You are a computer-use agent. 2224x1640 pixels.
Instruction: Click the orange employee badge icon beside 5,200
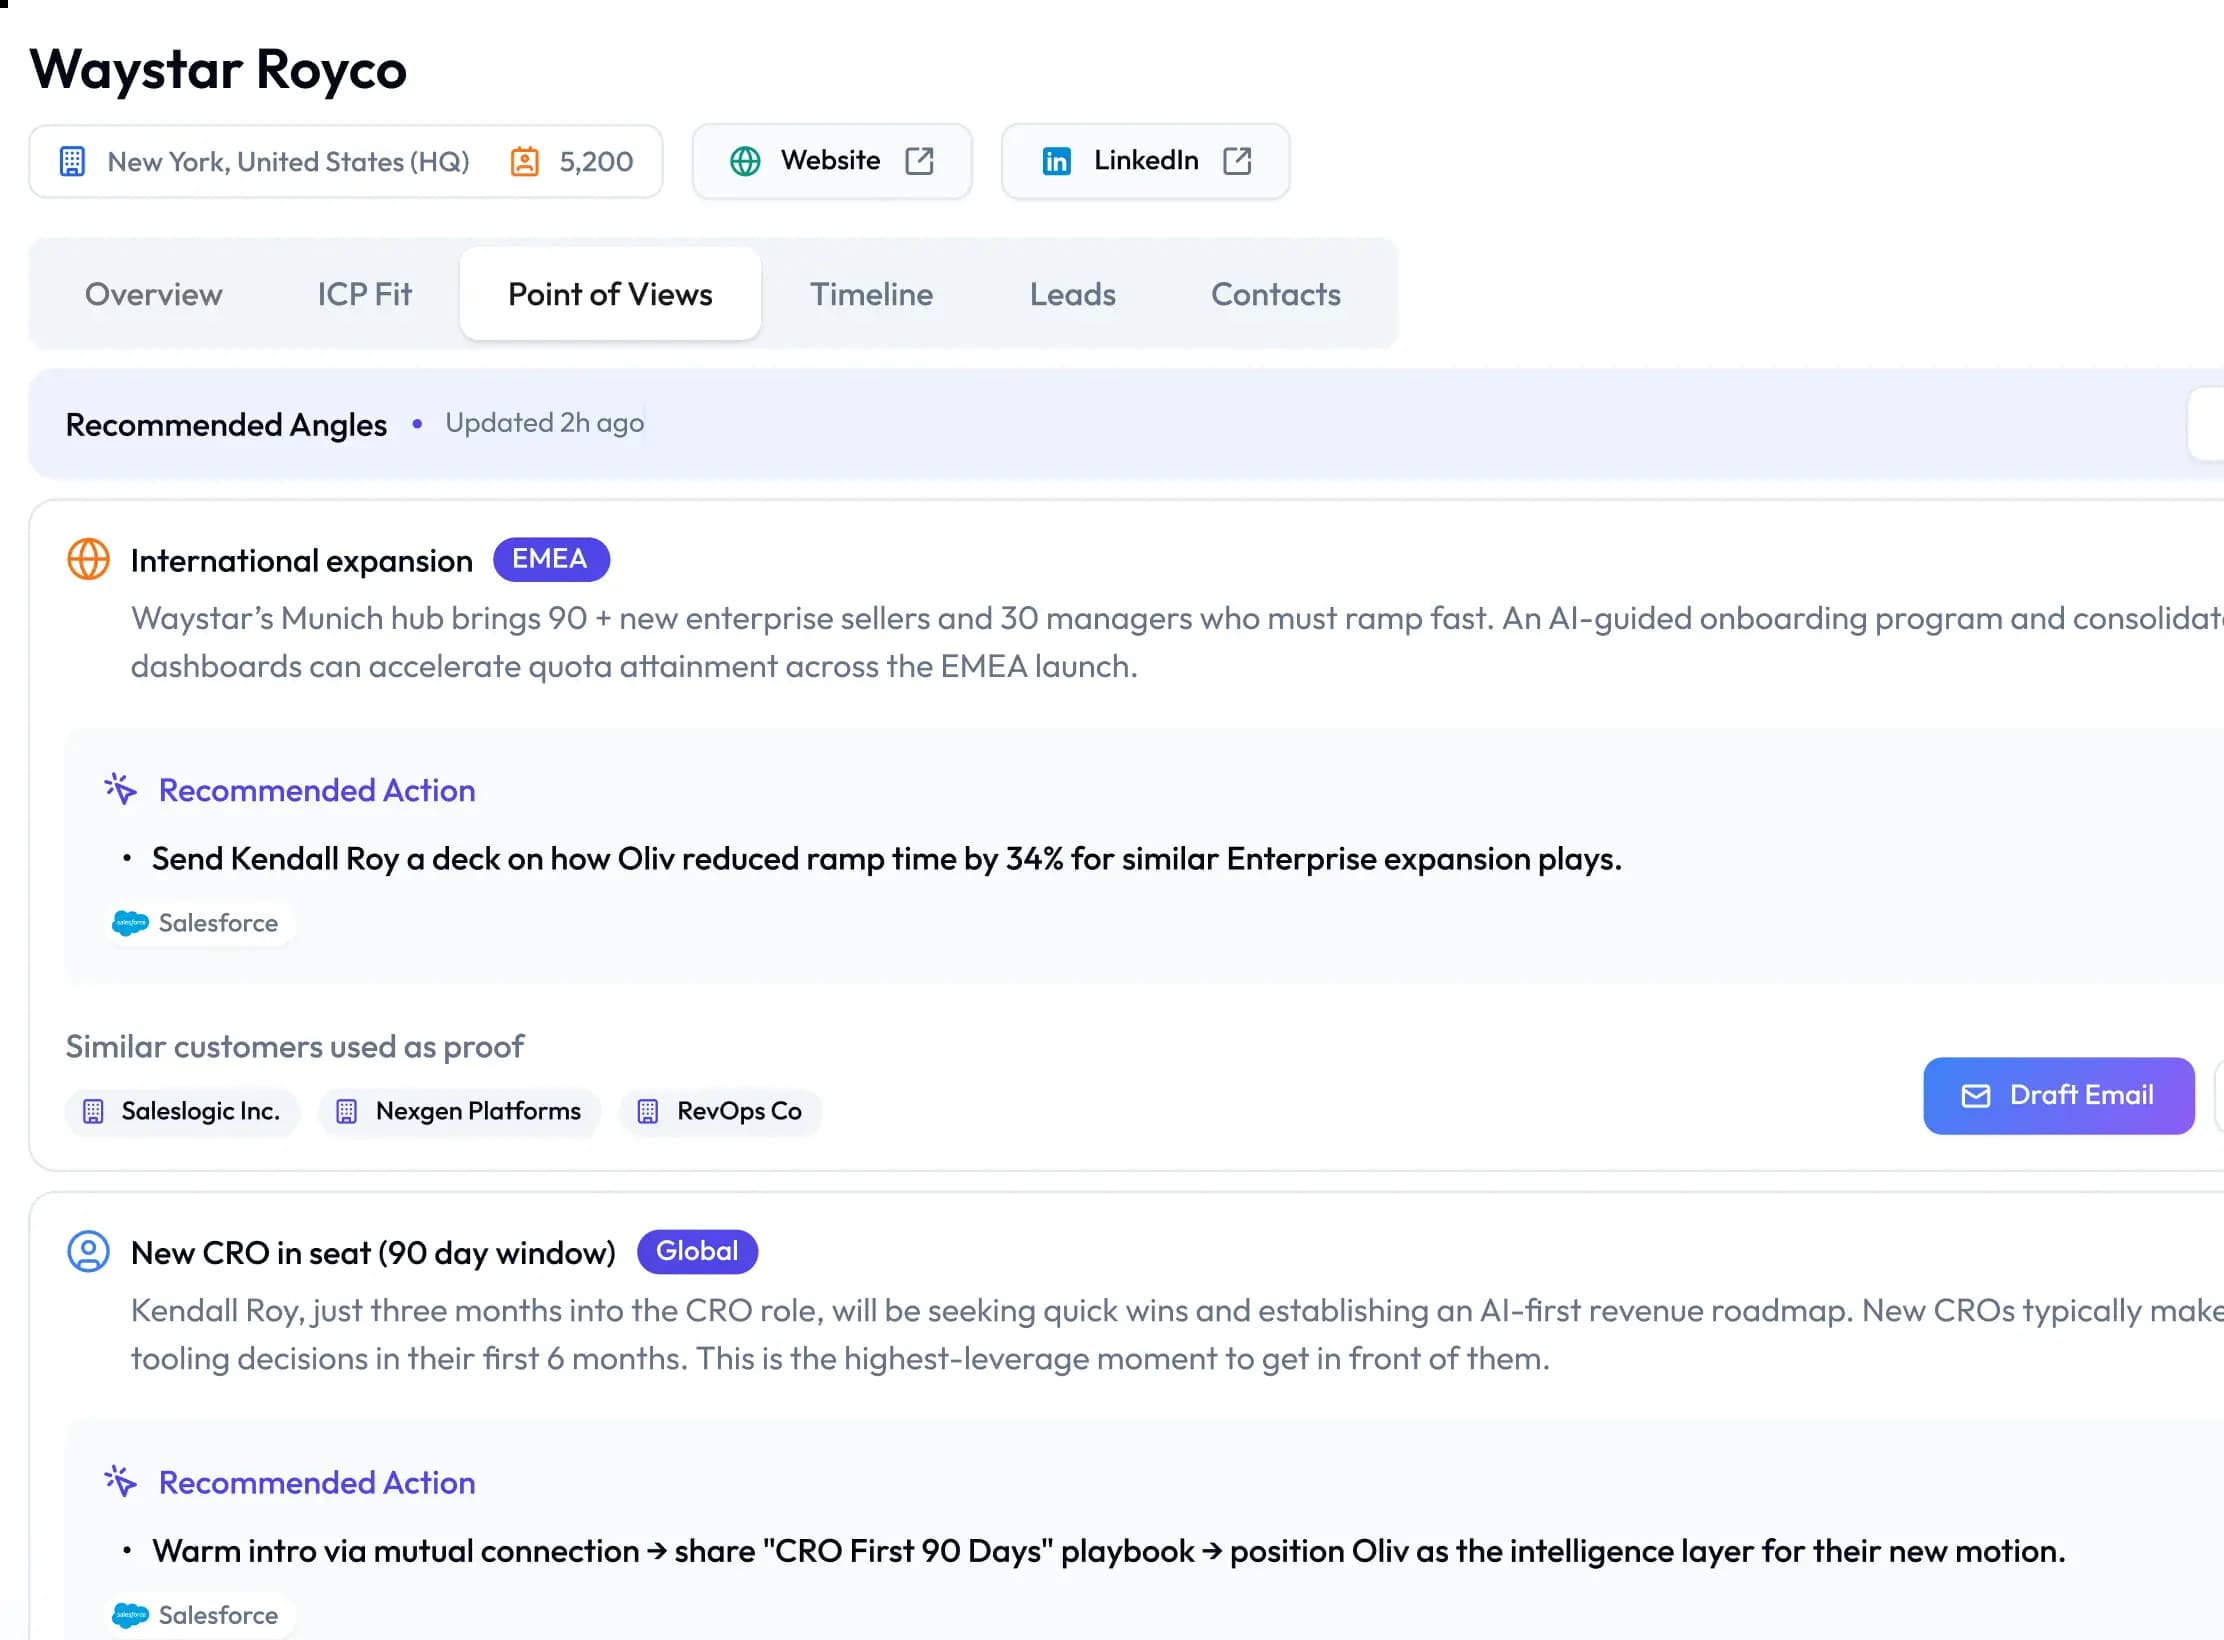click(x=525, y=161)
